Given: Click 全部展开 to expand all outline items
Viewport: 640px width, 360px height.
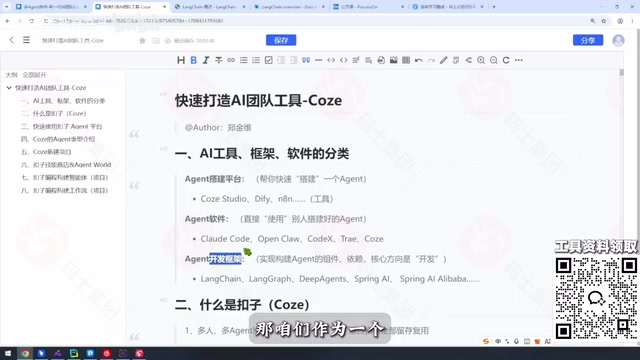Looking at the screenshot, I should (x=34, y=75).
